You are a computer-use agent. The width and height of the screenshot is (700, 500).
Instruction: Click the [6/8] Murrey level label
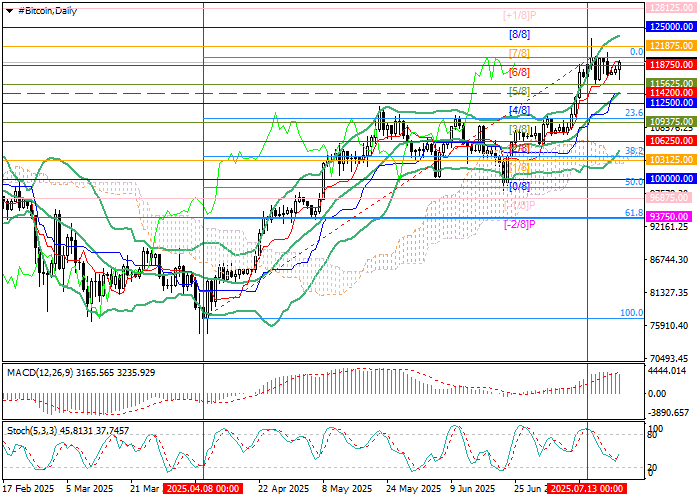(x=519, y=72)
